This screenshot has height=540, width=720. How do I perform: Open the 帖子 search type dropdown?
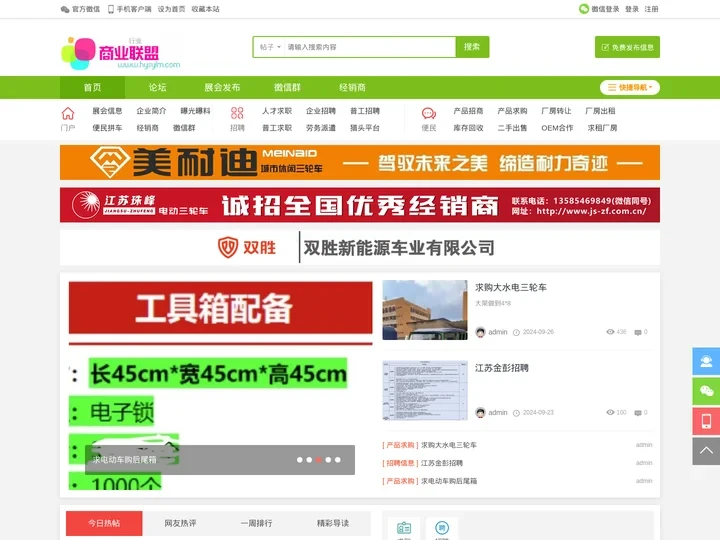pyautogui.click(x=270, y=47)
